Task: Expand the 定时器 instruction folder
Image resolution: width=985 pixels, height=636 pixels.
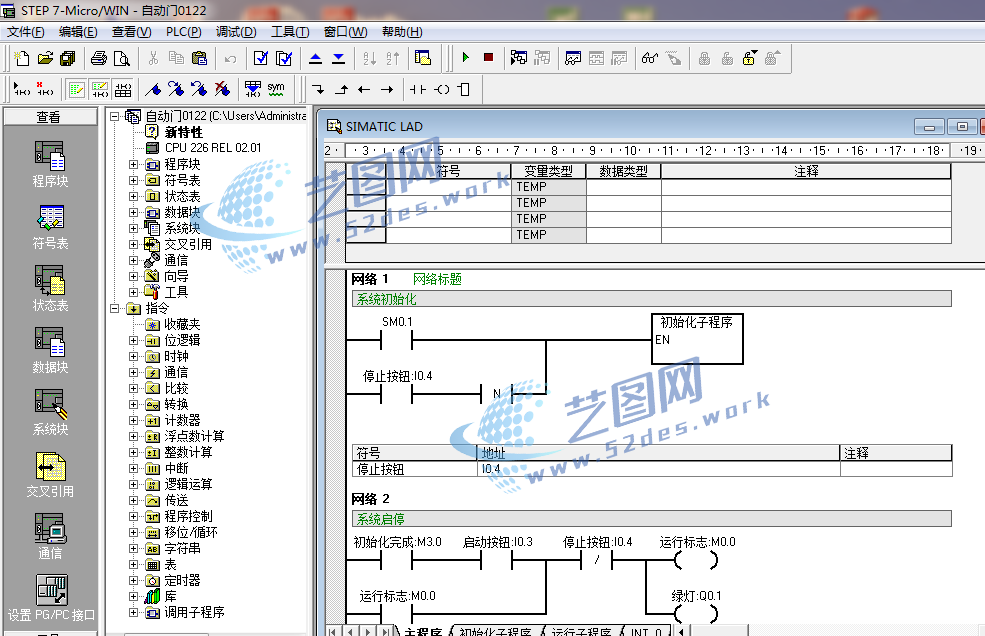Action: [x=133, y=580]
